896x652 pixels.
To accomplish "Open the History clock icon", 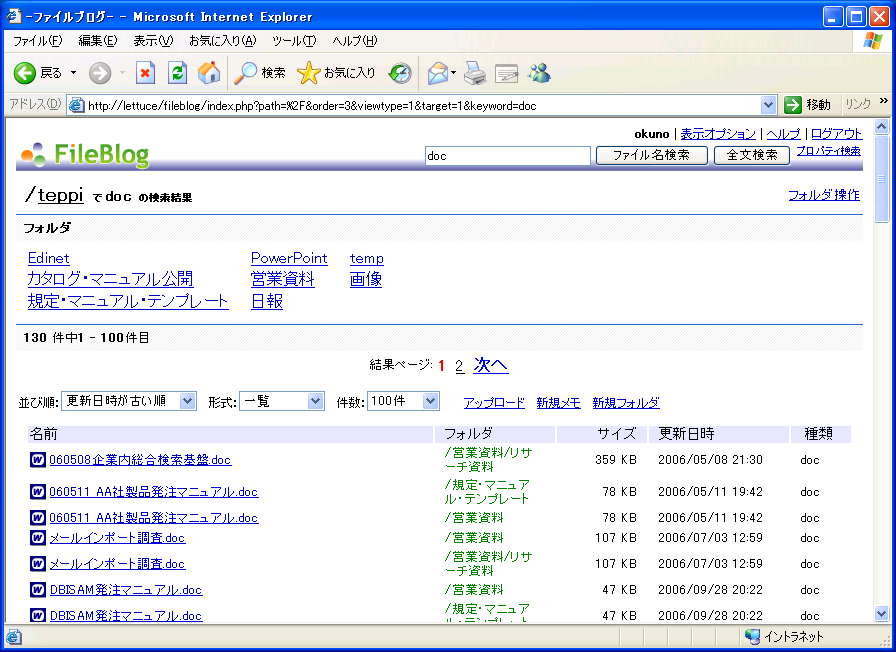I will [400, 73].
